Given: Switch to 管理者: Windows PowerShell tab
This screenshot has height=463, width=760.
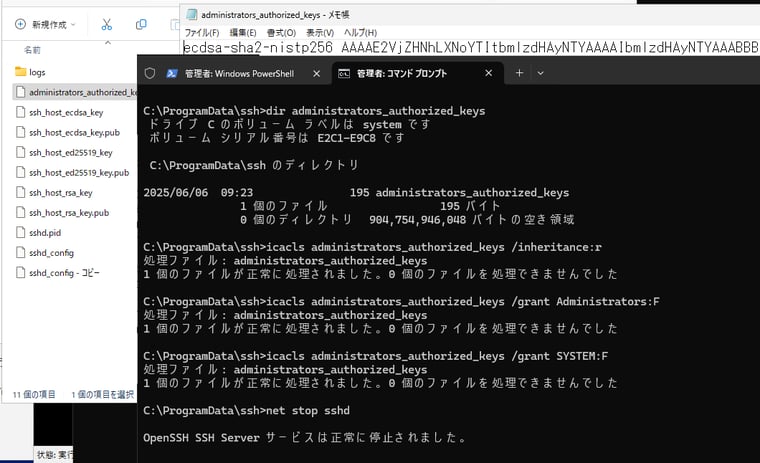Looking at the screenshot, I should point(239,74).
